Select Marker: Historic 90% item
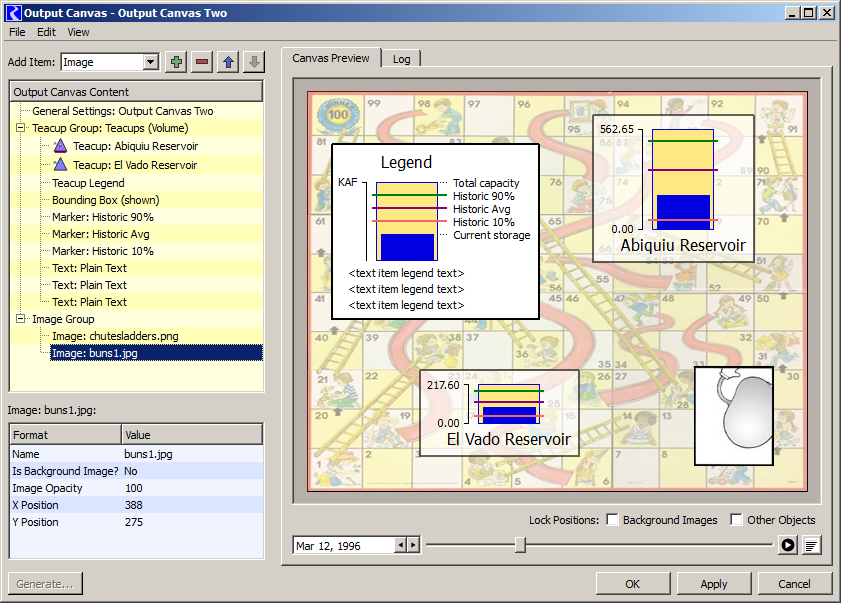This screenshot has height=603, width=841. [103, 217]
